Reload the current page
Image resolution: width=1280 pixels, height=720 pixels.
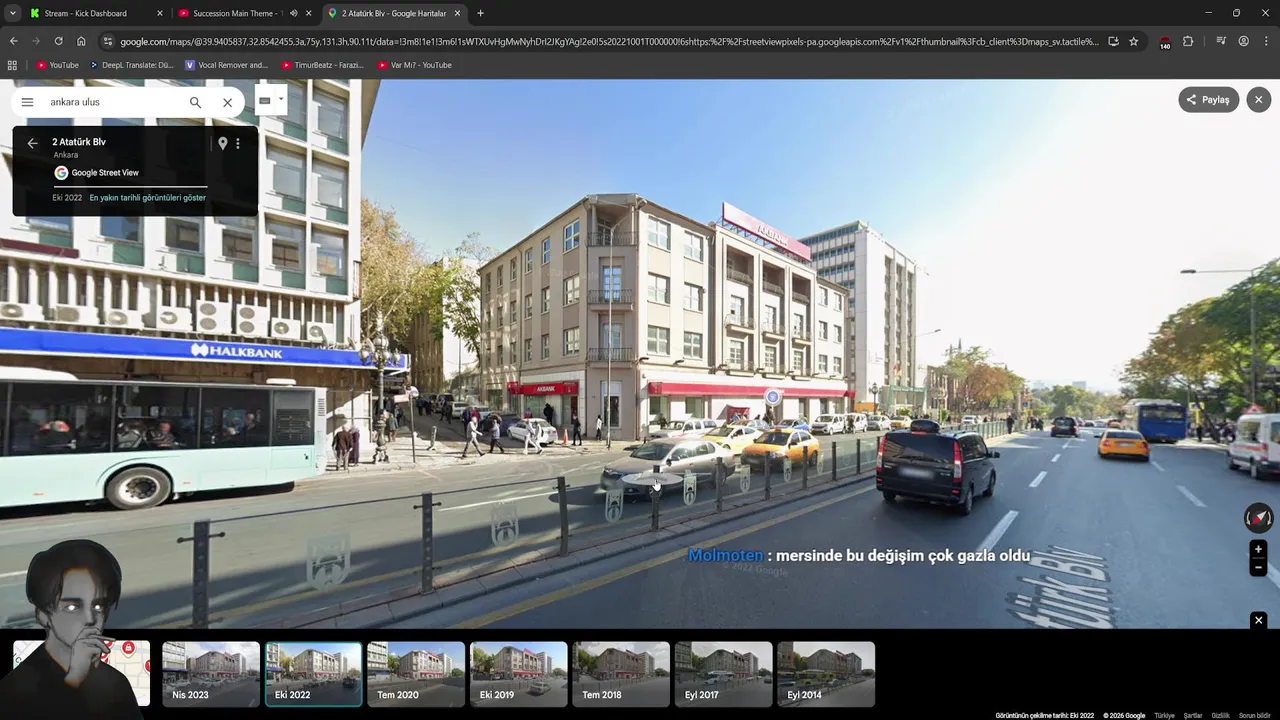coord(58,41)
